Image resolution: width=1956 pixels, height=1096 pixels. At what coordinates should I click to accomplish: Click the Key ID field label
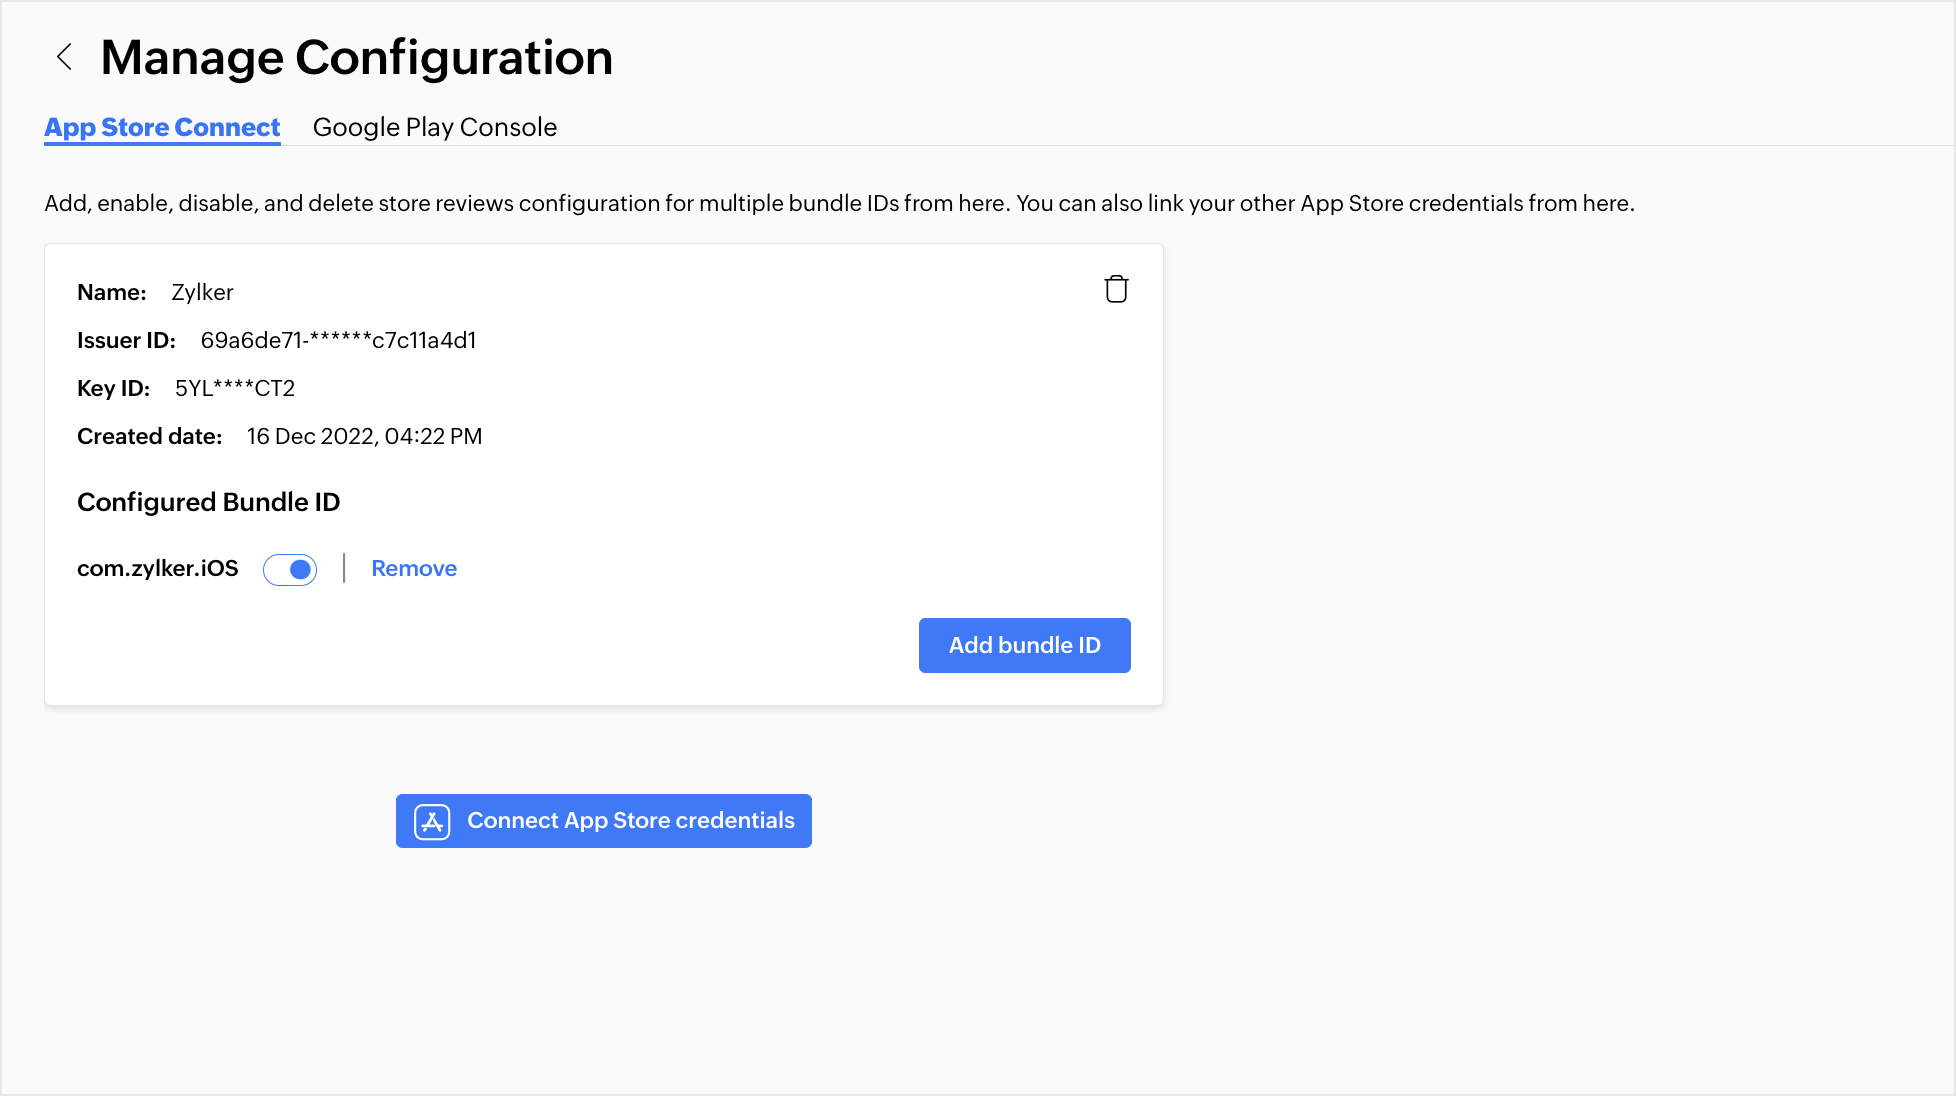click(113, 388)
